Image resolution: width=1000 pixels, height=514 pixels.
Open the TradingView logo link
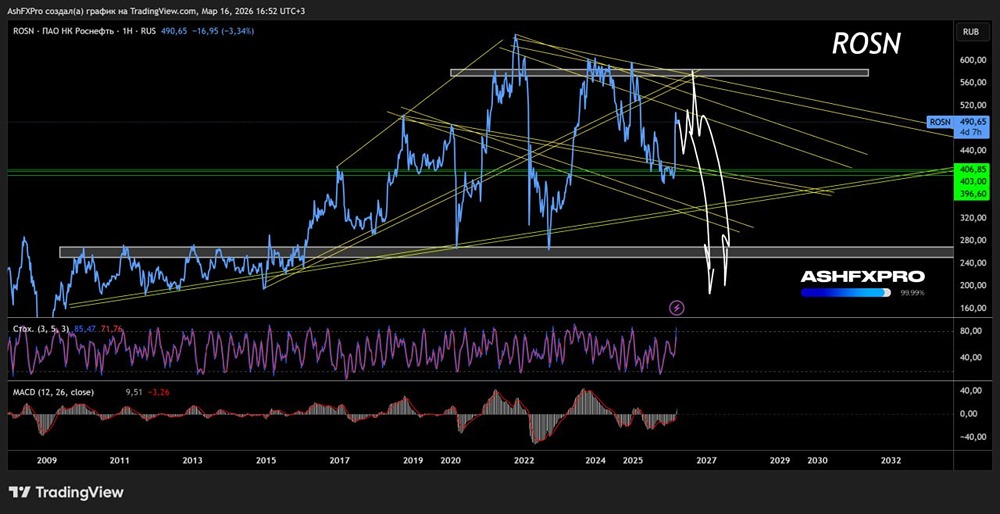point(66,492)
